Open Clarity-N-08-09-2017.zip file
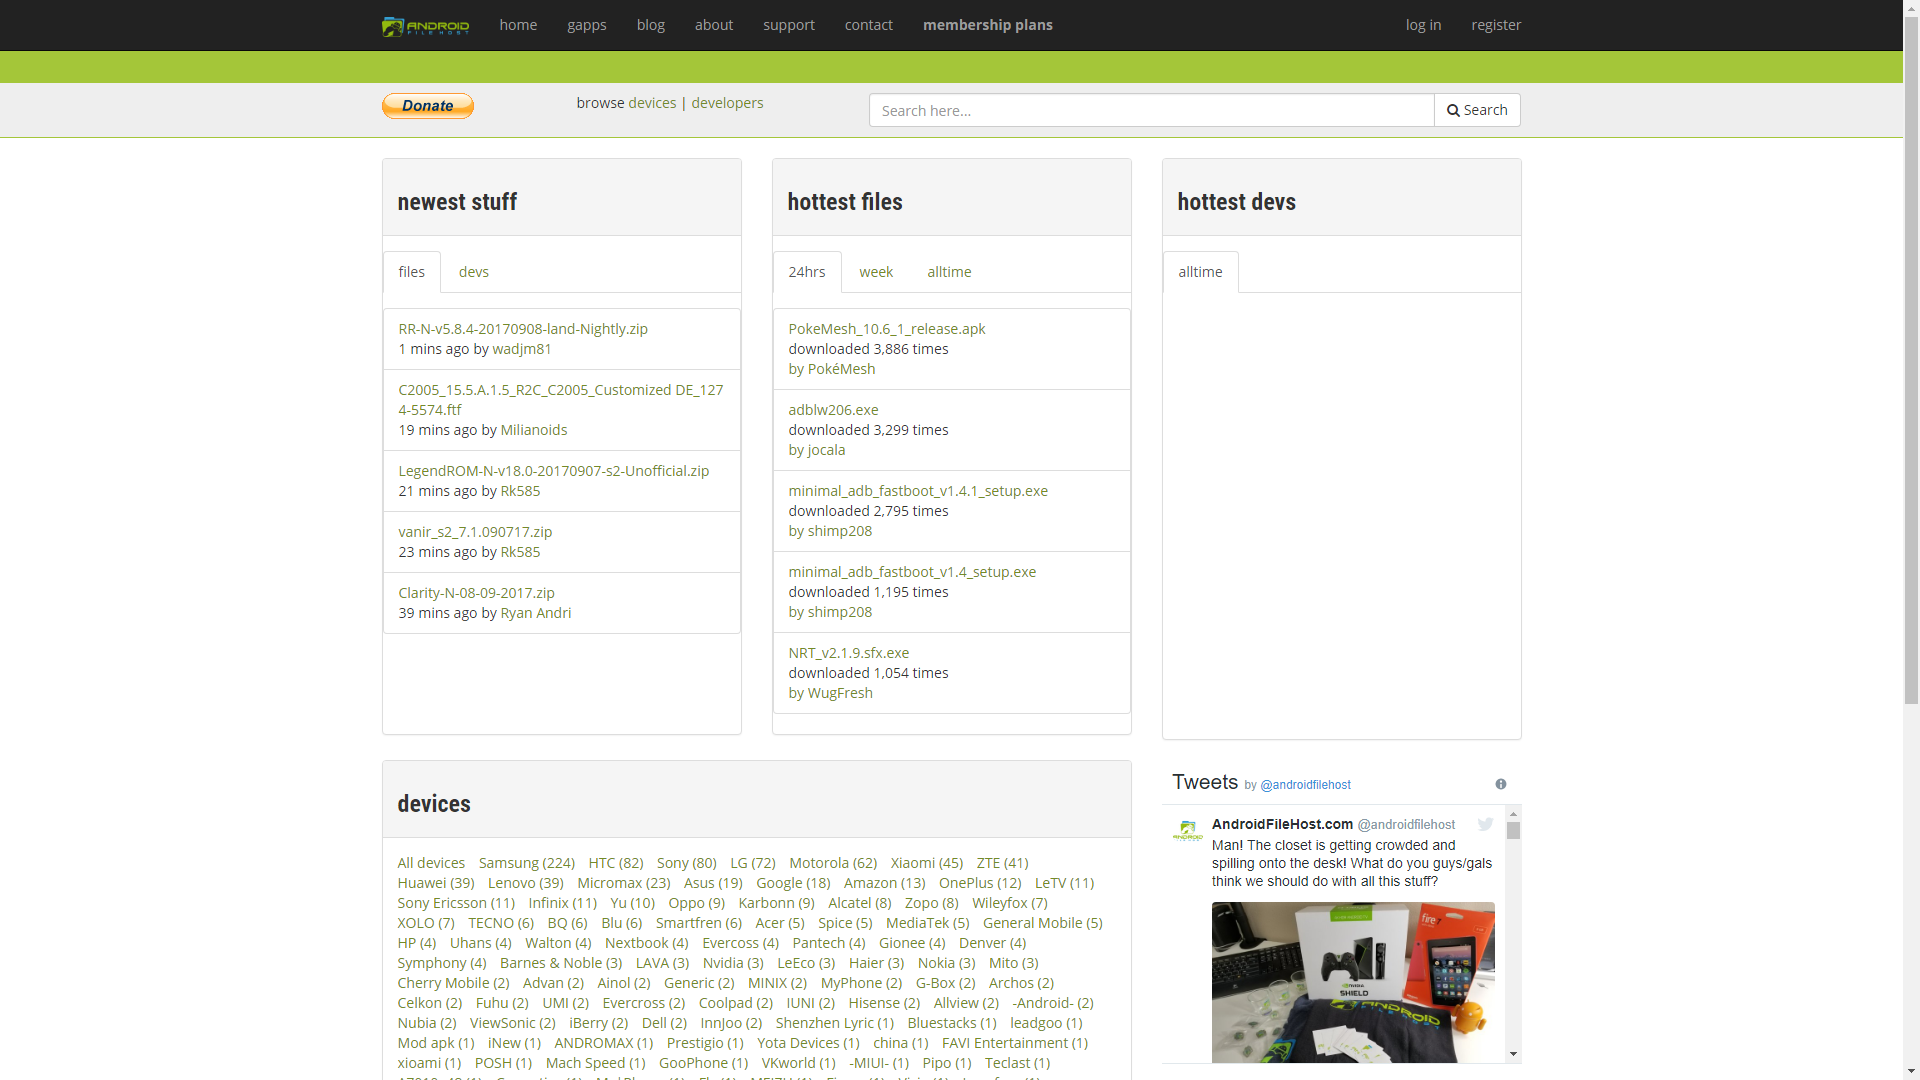This screenshot has height=1080, width=1920. point(476,593)
